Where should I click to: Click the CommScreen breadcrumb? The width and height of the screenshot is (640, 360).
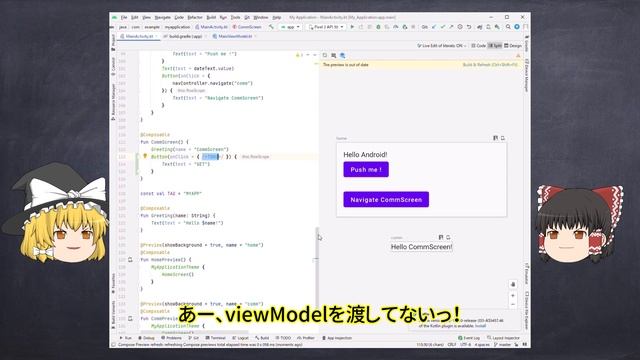(x=247, y=27)
